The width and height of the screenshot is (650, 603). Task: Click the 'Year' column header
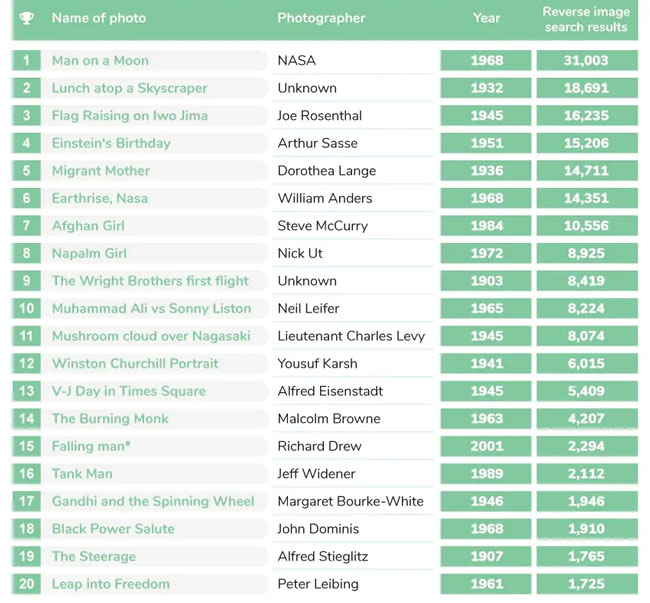(x=486, y=18)
